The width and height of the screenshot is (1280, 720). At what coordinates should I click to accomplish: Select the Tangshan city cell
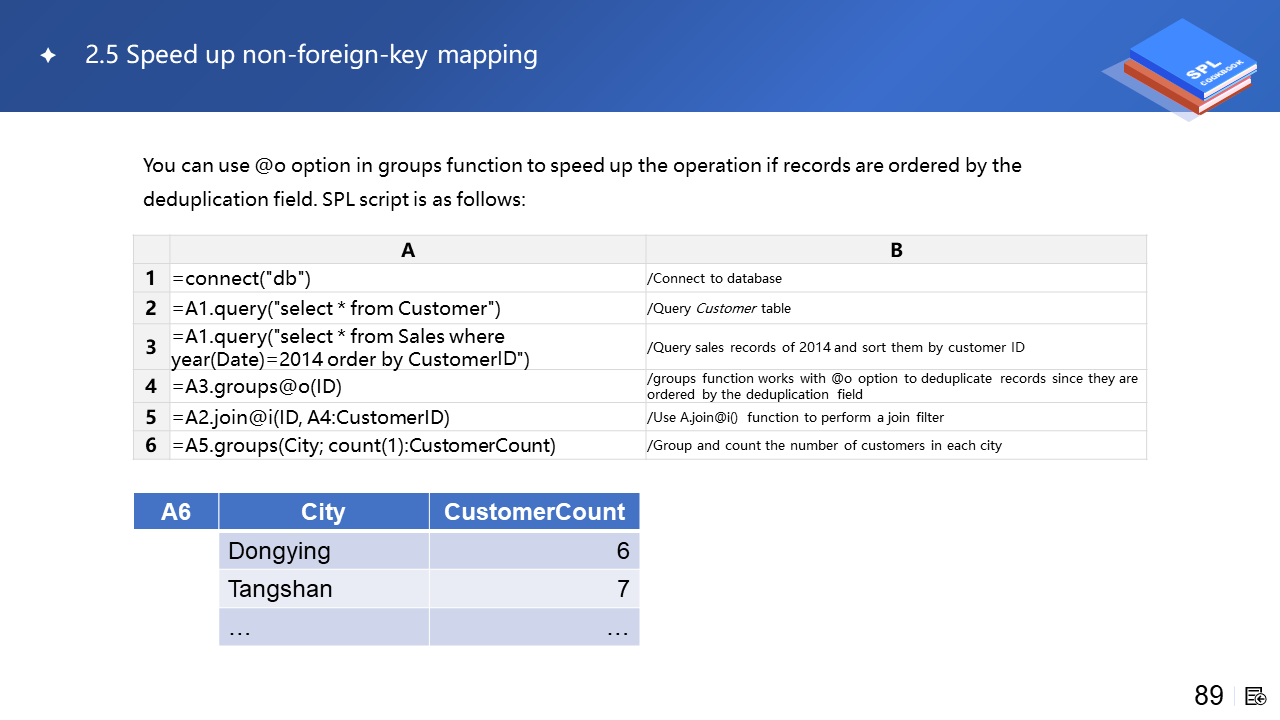323,589
